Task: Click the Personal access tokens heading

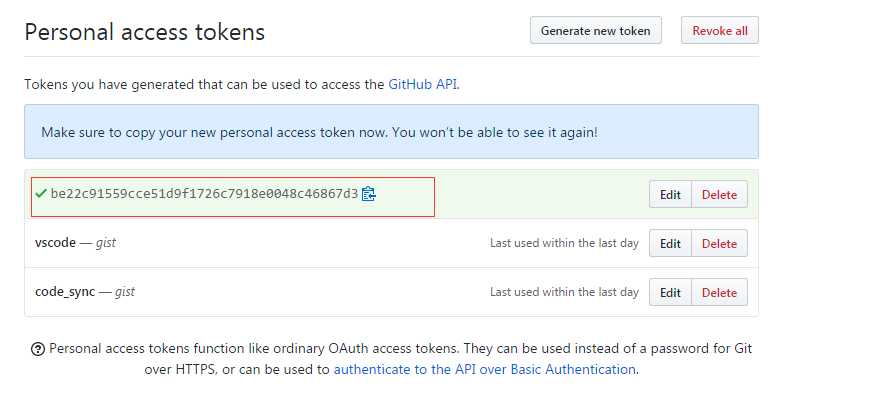Action: [x=144, y=32]
